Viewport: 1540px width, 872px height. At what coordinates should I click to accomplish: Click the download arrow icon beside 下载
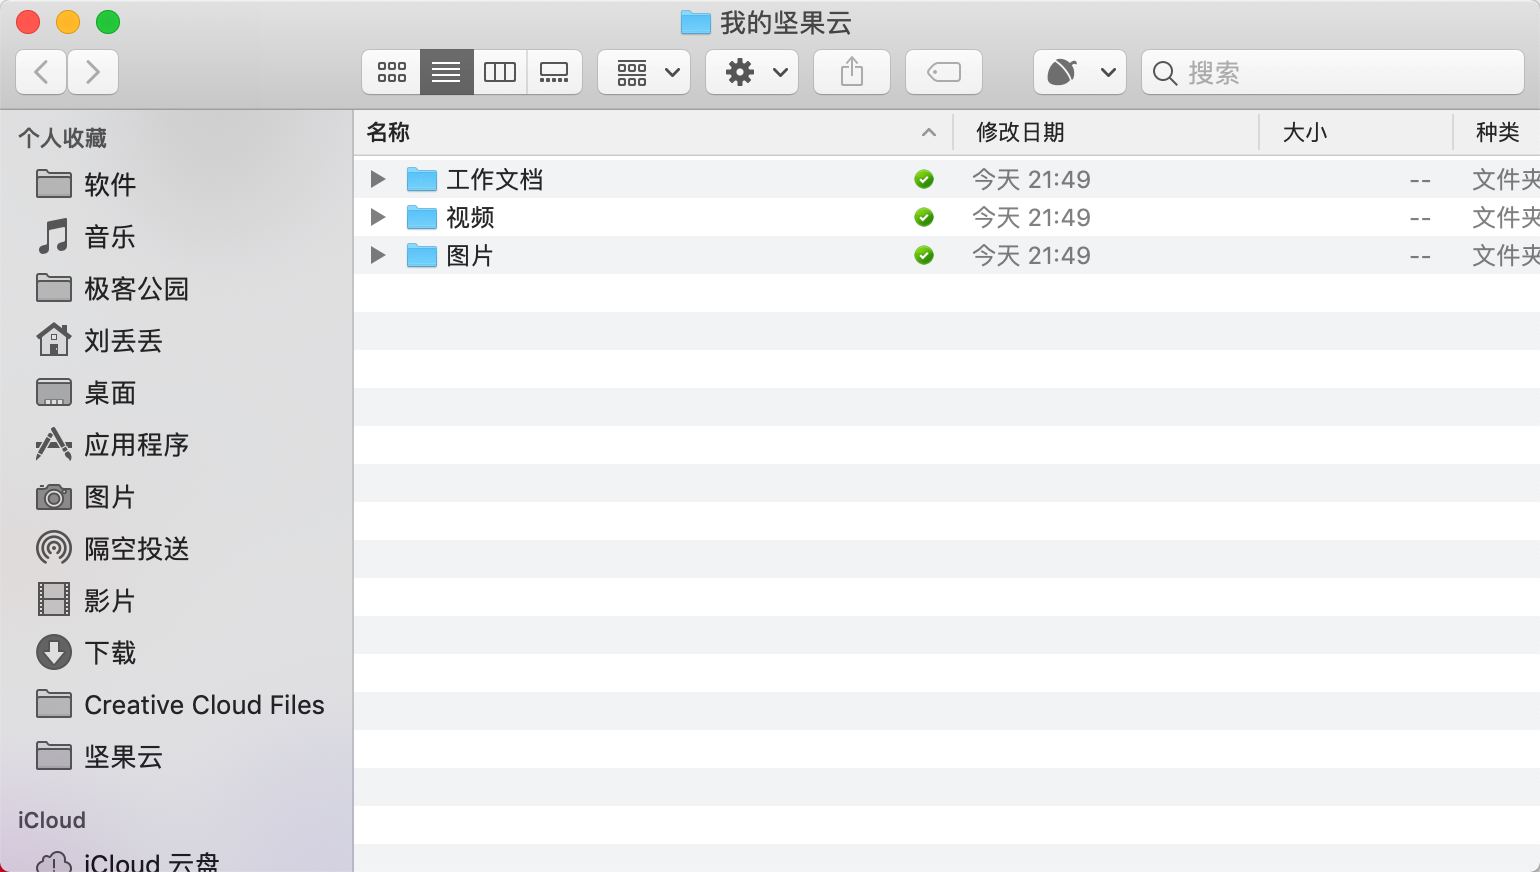pos(54,652)
